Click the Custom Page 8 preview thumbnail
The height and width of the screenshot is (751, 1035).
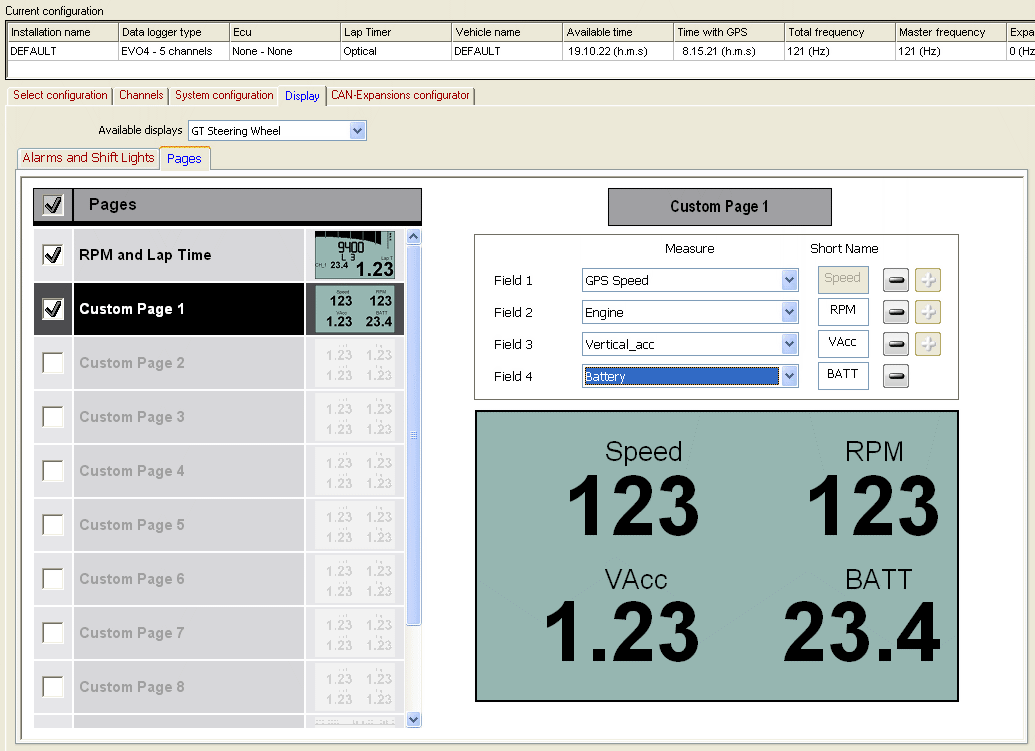(x=355, y=687)
